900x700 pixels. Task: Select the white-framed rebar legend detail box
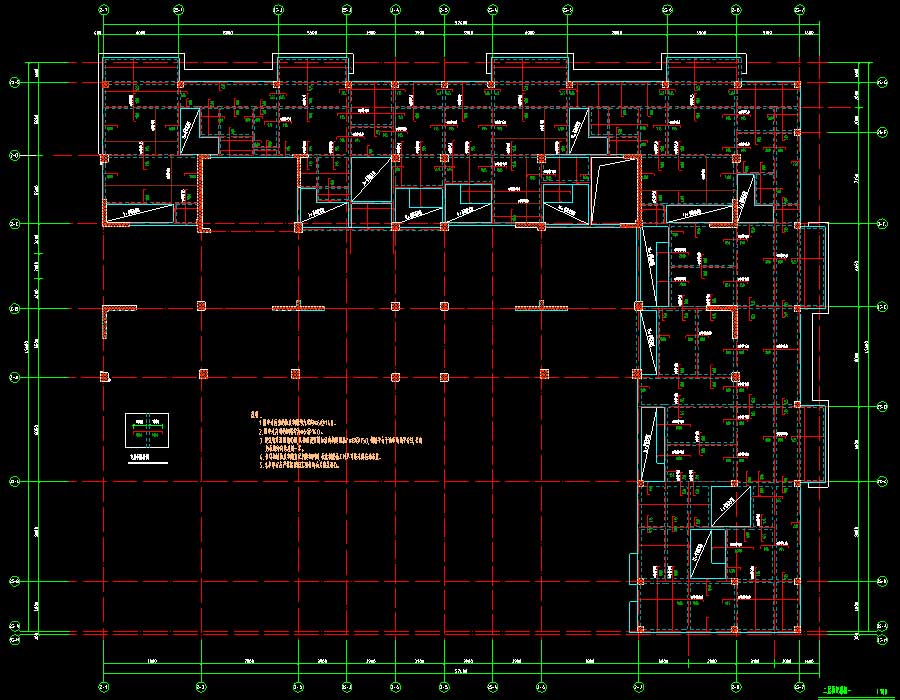pos(147,430)
